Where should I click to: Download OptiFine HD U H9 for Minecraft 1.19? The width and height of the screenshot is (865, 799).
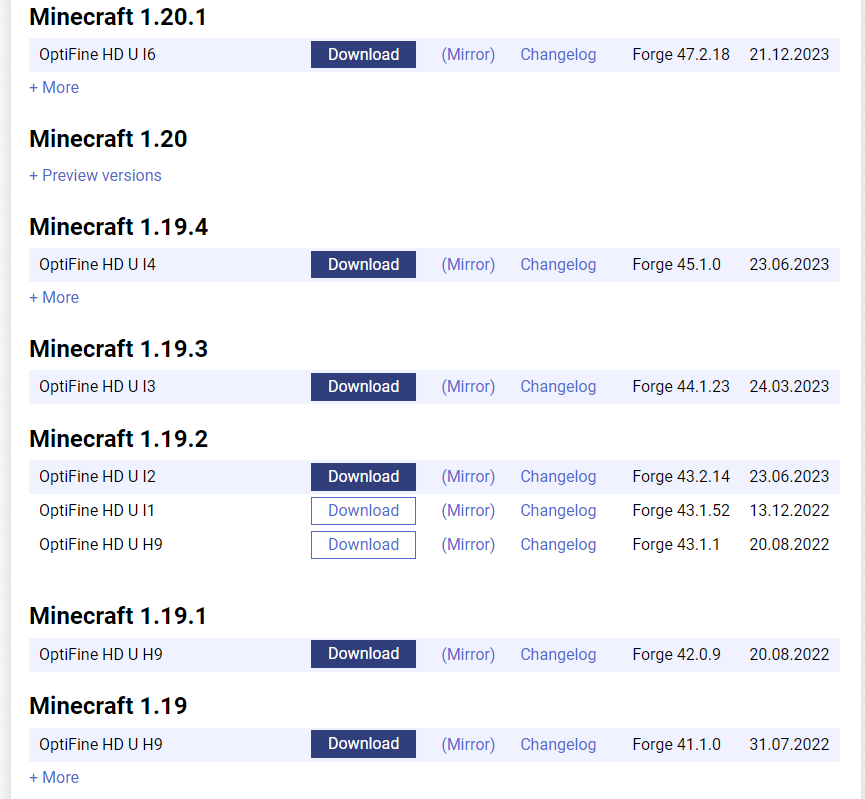tap(363, 744)
